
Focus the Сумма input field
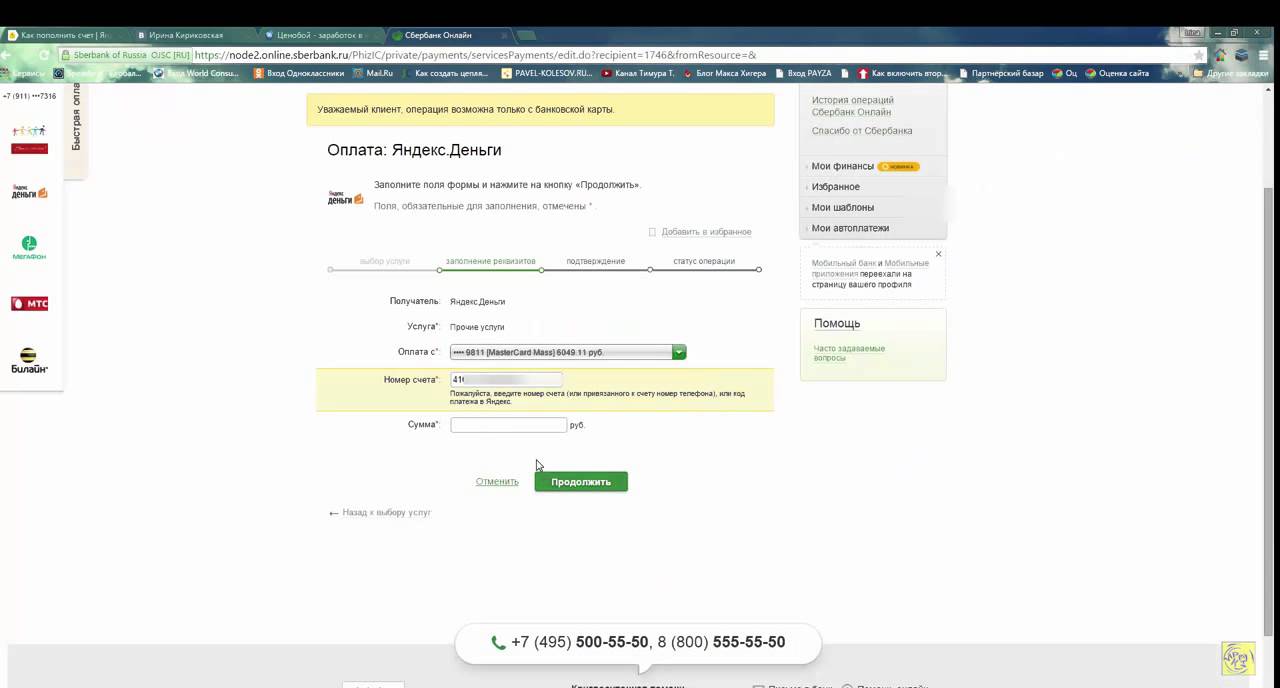pos(508,425)
